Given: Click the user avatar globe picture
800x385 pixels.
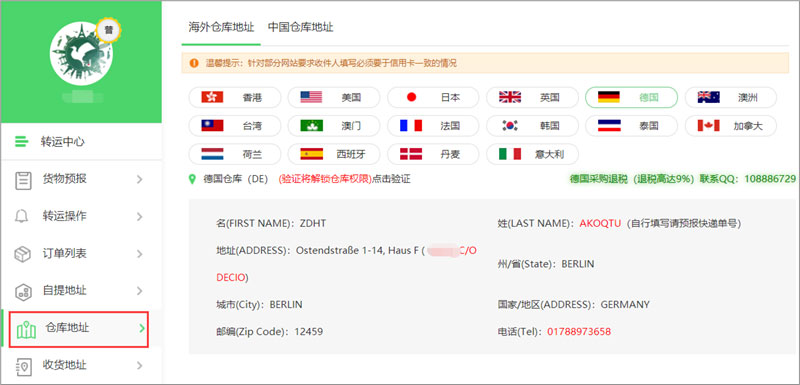Looking at the screenshot, I should coord(81,53).
